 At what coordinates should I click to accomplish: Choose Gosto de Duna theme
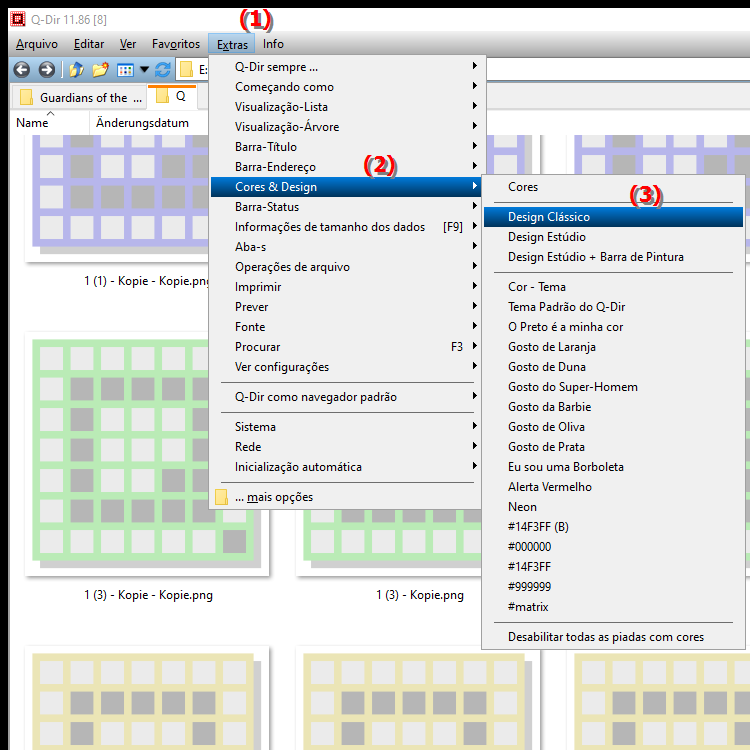tap(614, 367)
